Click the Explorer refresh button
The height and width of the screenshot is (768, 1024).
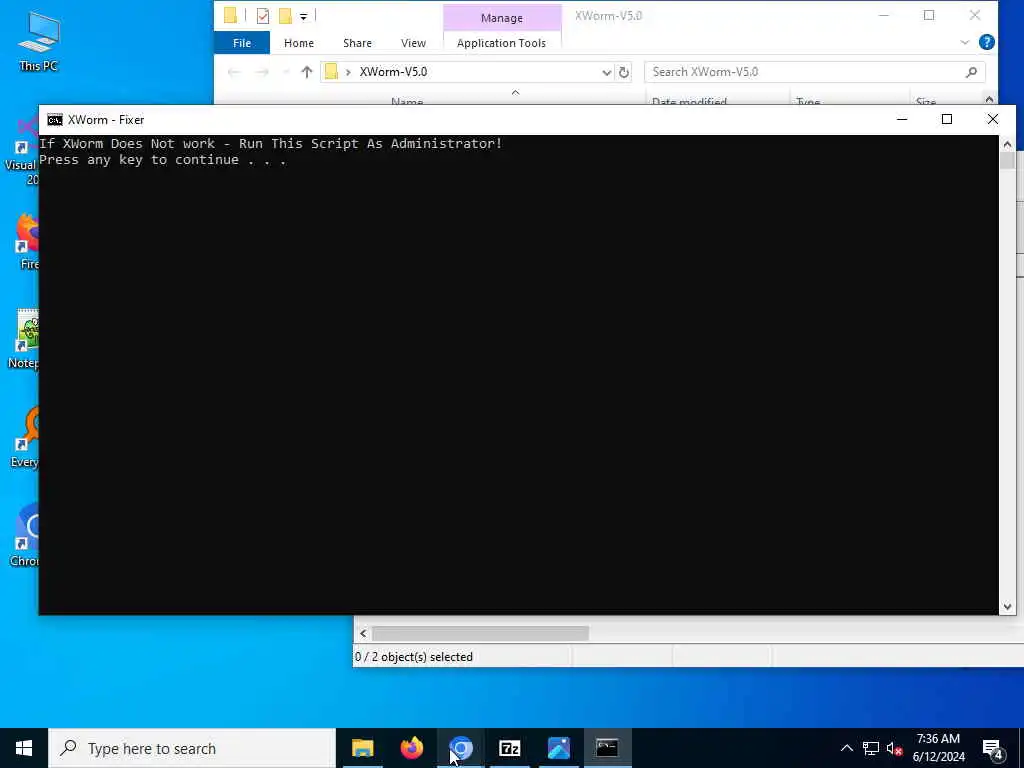624,72
